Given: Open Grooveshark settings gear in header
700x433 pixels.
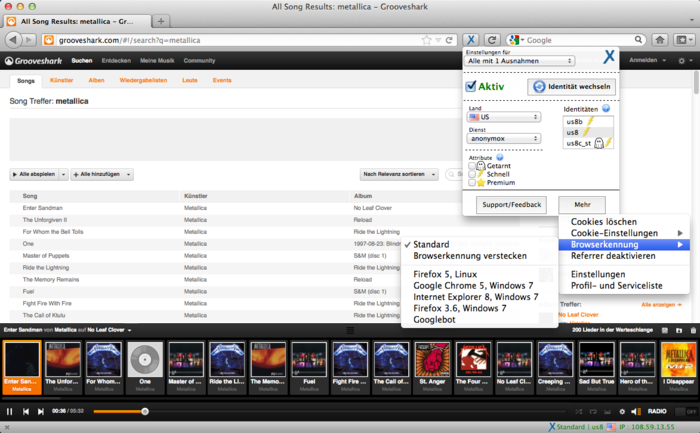Looking at the screenshot, I should pyautogui.click(x=684, y=60).
